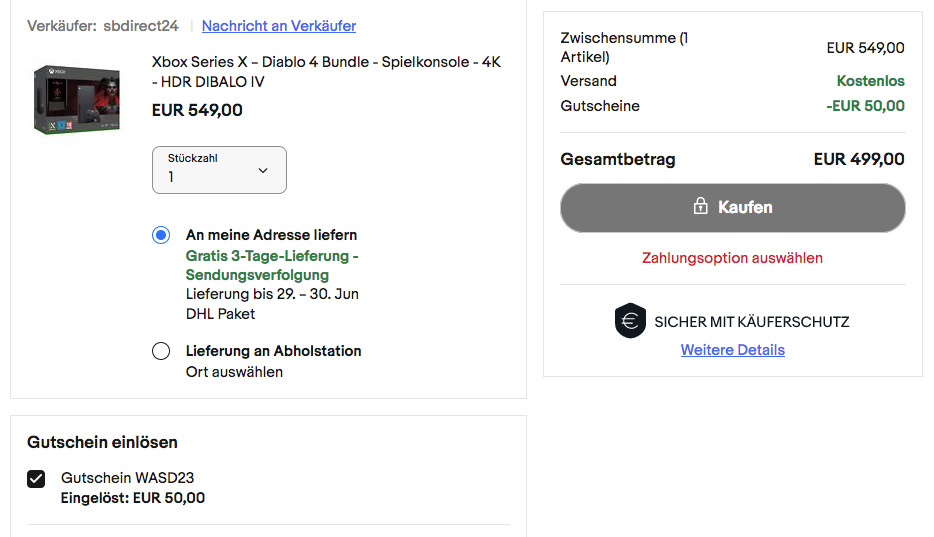This screenshot has height=537, width=934.
Task: Click SICHER MIT KÄUFERSCHUTZ label
Action: coord(752,322)
